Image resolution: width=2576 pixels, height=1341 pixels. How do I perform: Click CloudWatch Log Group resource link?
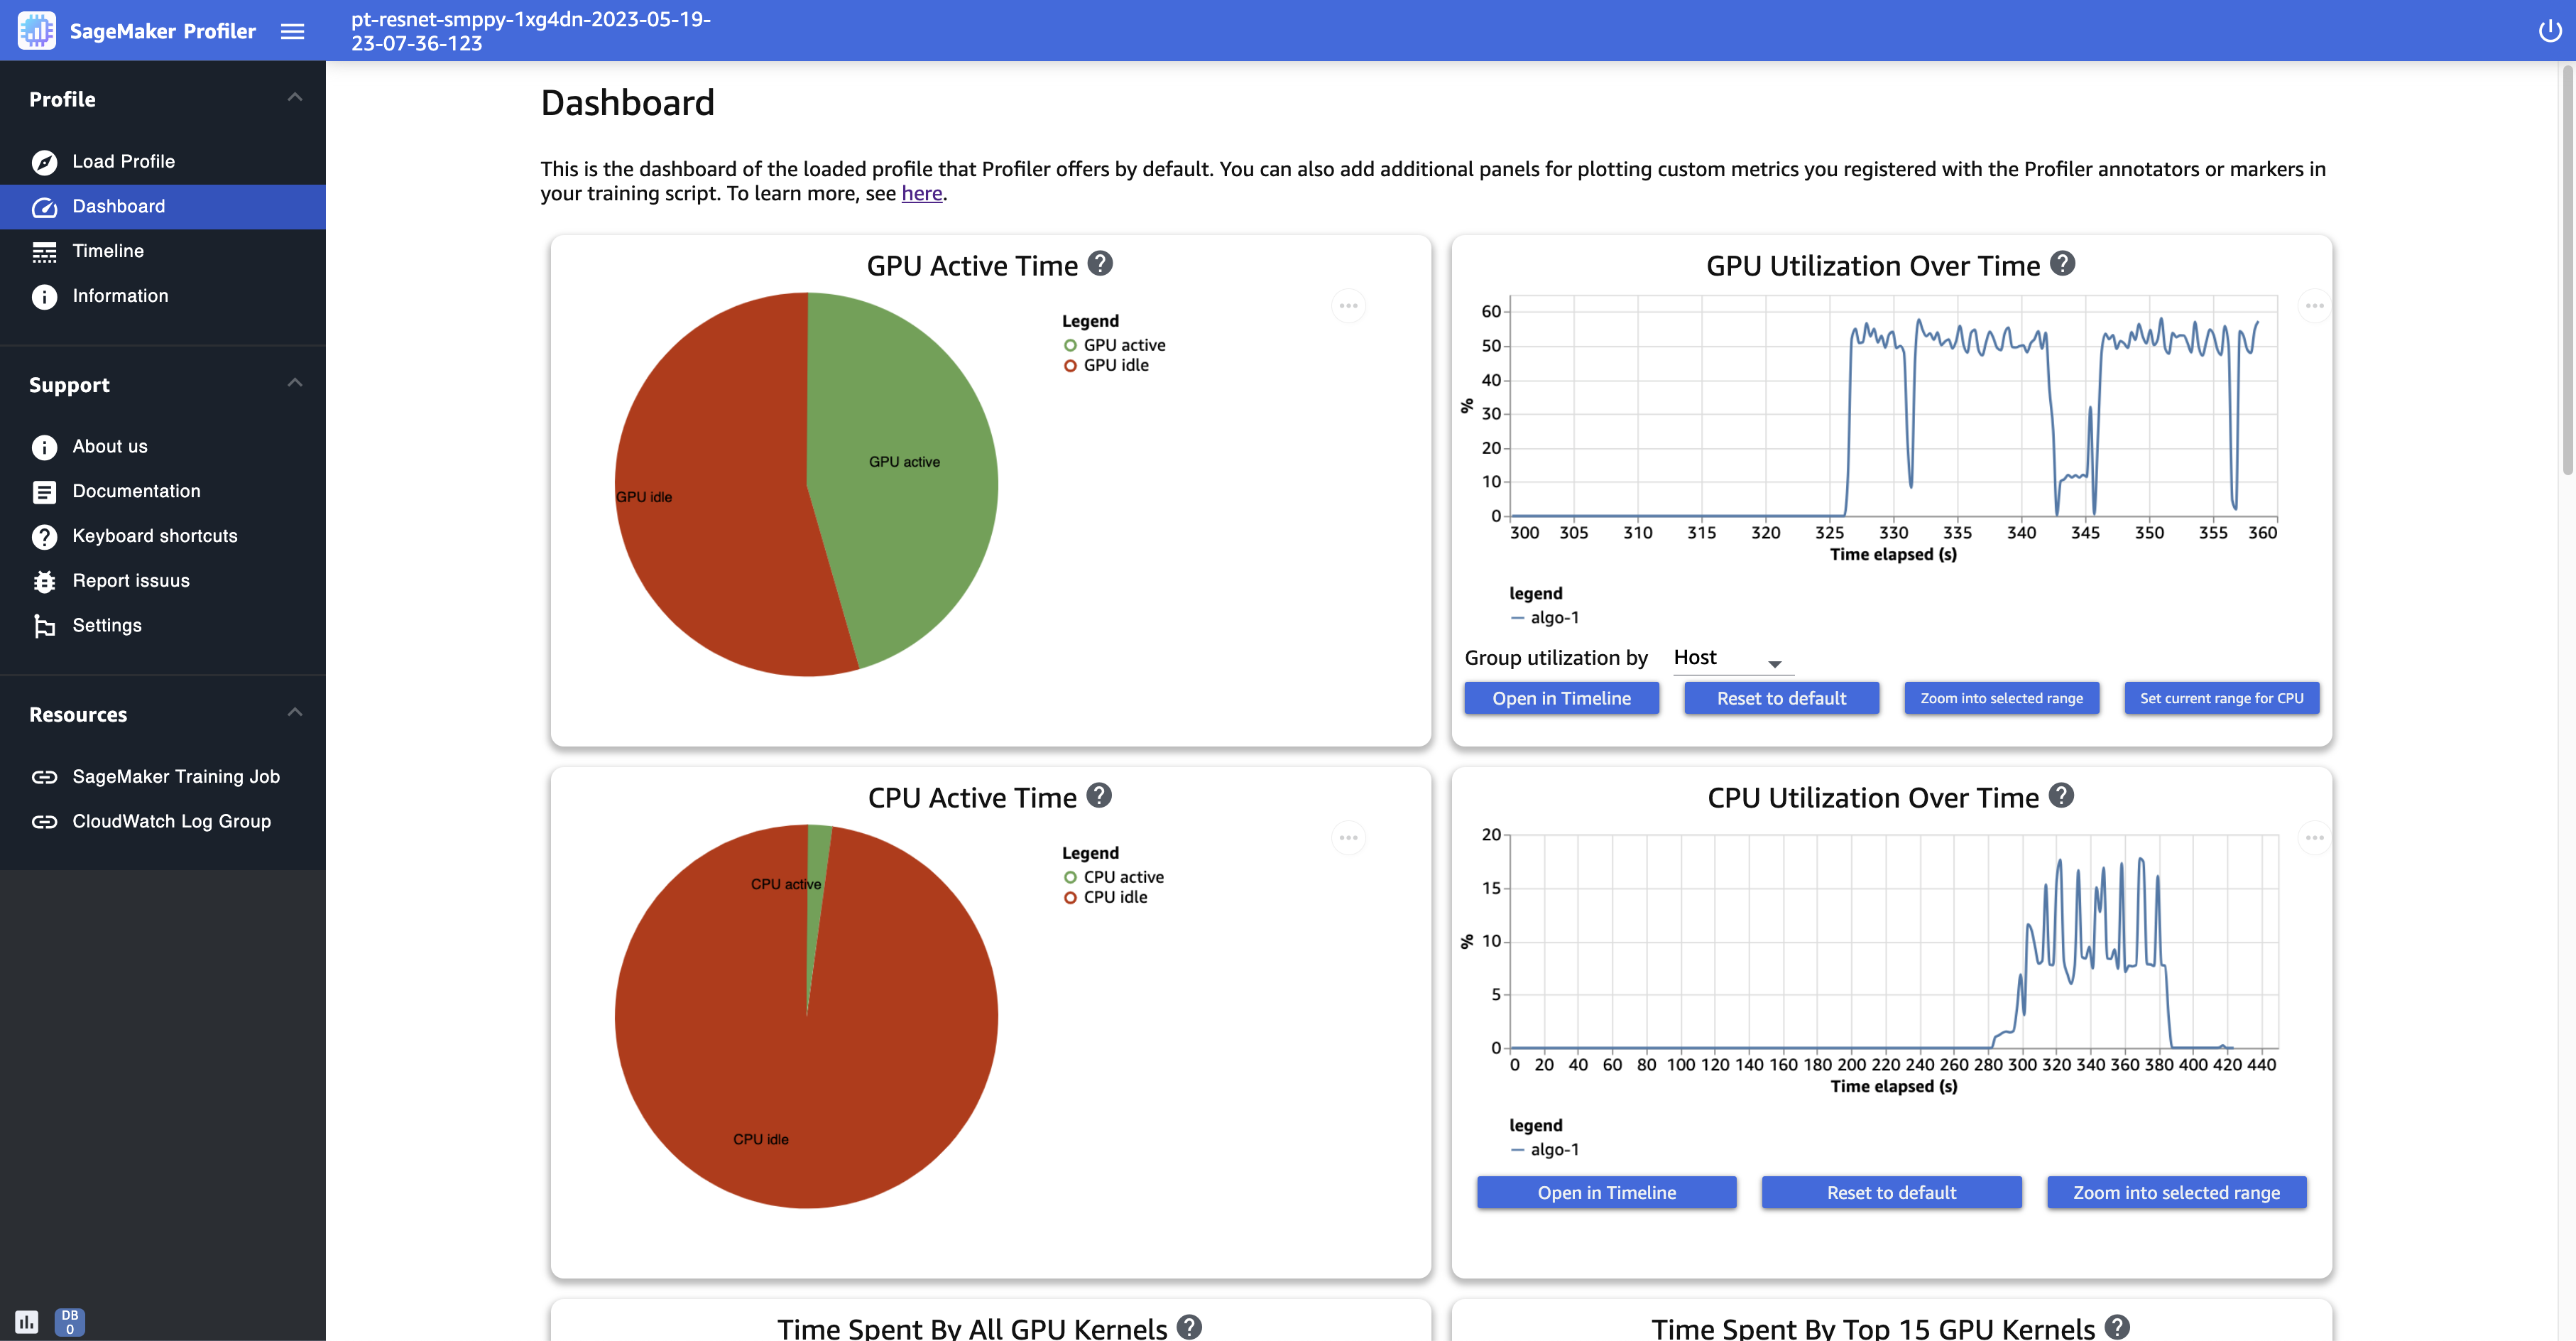point(170,820)
